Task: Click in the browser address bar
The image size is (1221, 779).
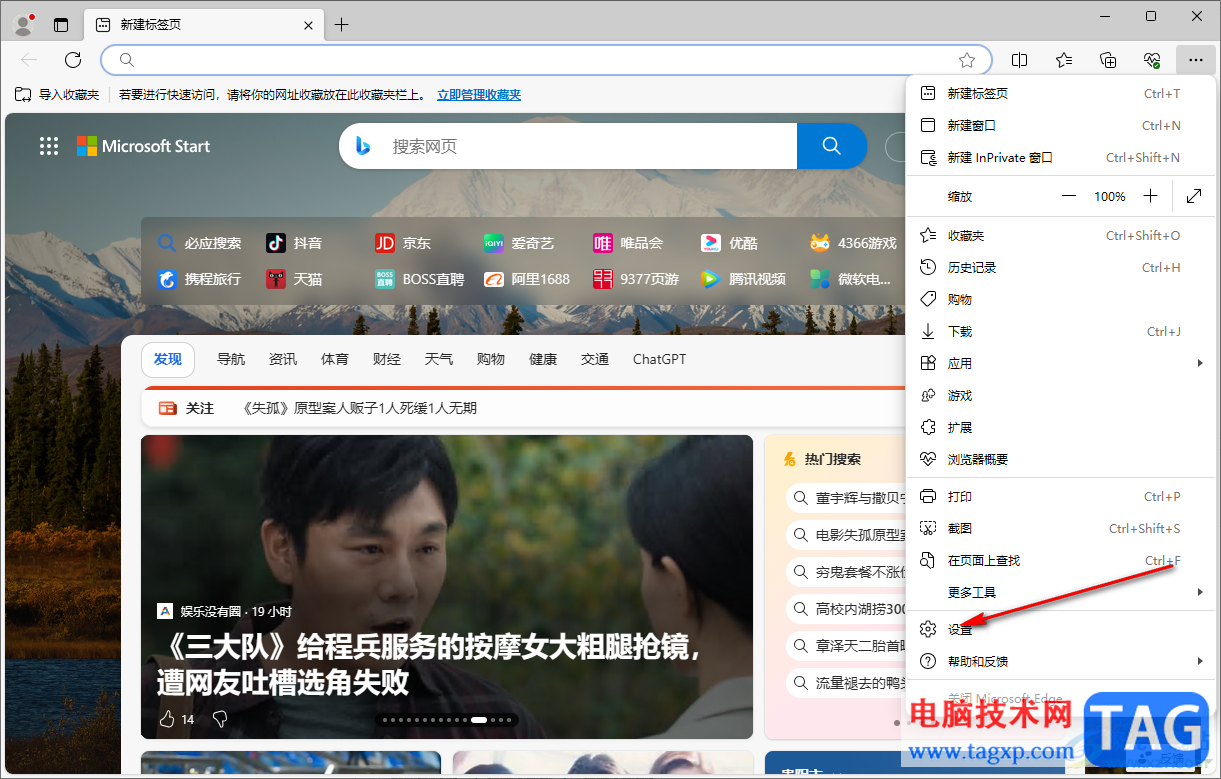Action: pos(546,60)
